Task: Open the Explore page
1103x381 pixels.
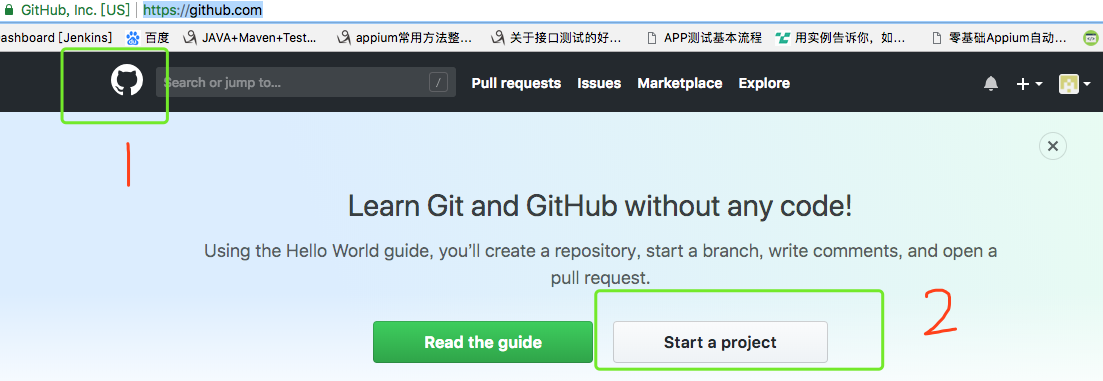Action: click(764, 83)
